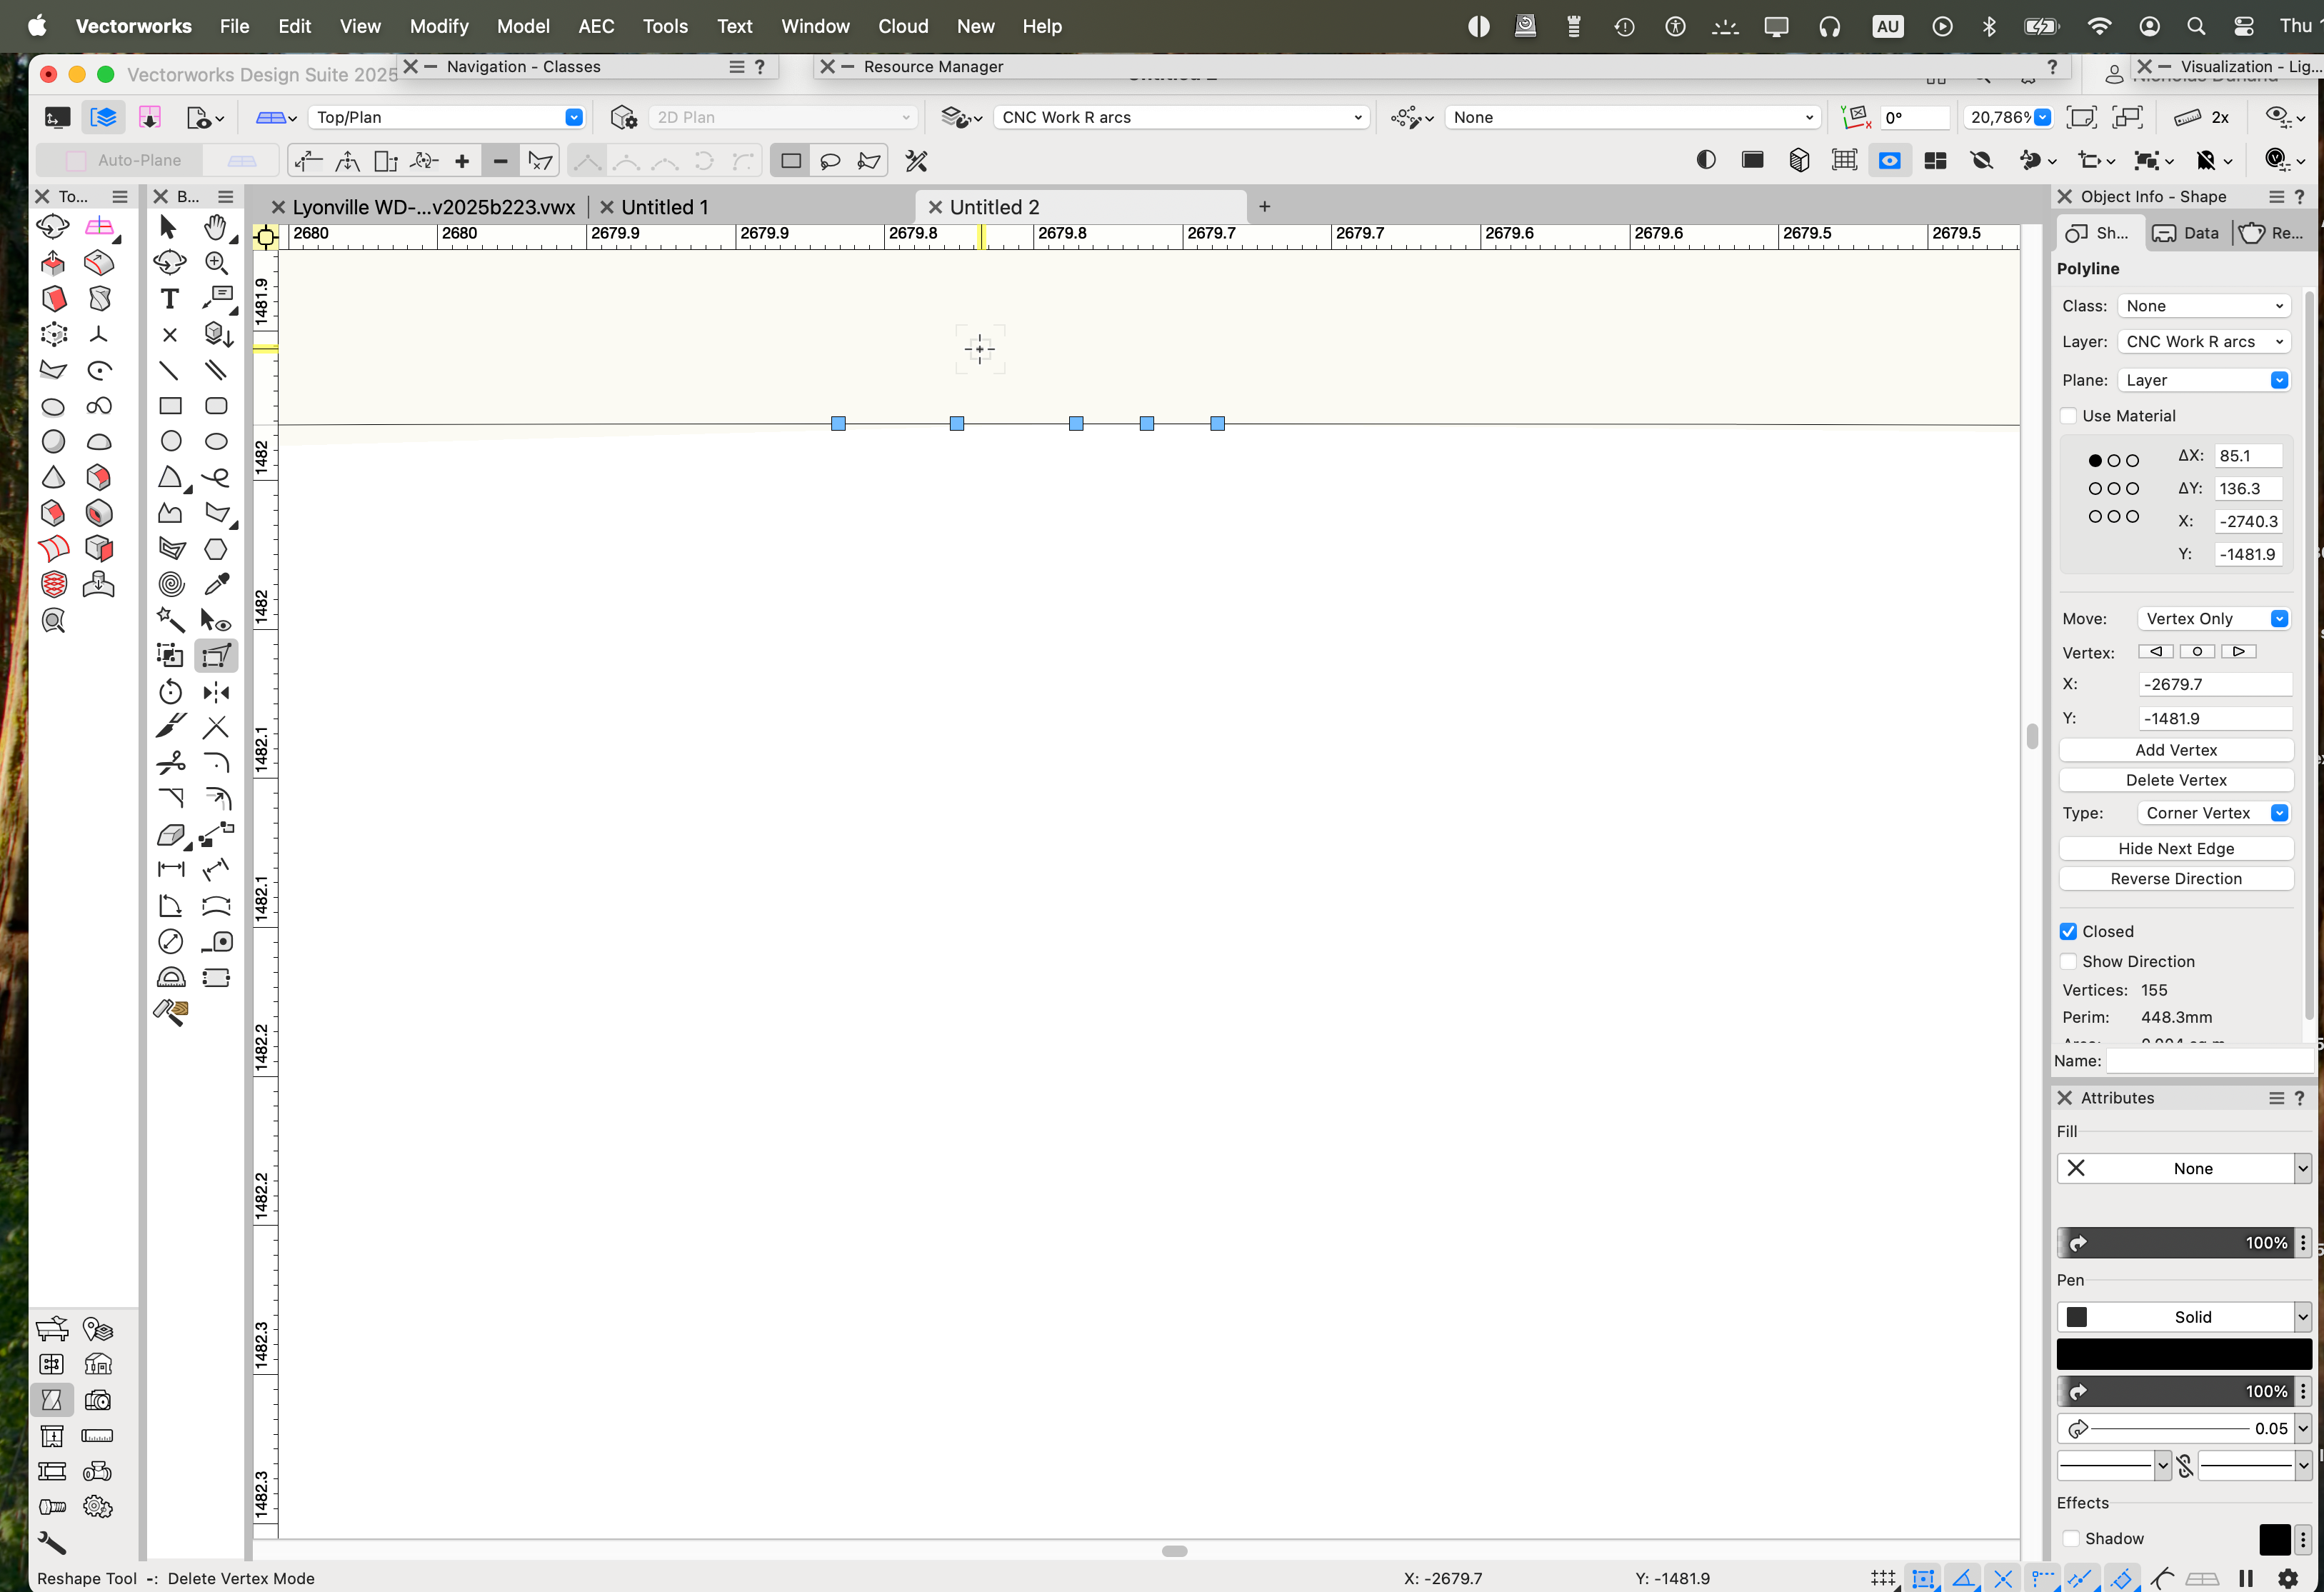
Task: Select the Rectangle tool
Action: click(x=171, y=406)
